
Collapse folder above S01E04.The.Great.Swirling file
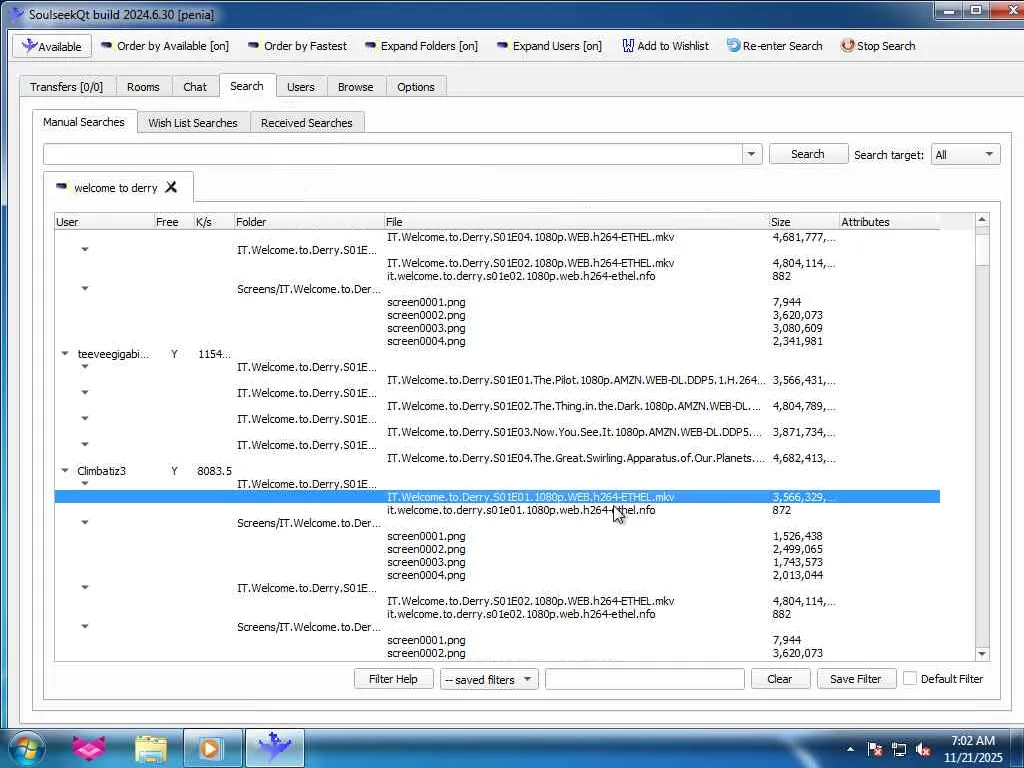[85, 445]
